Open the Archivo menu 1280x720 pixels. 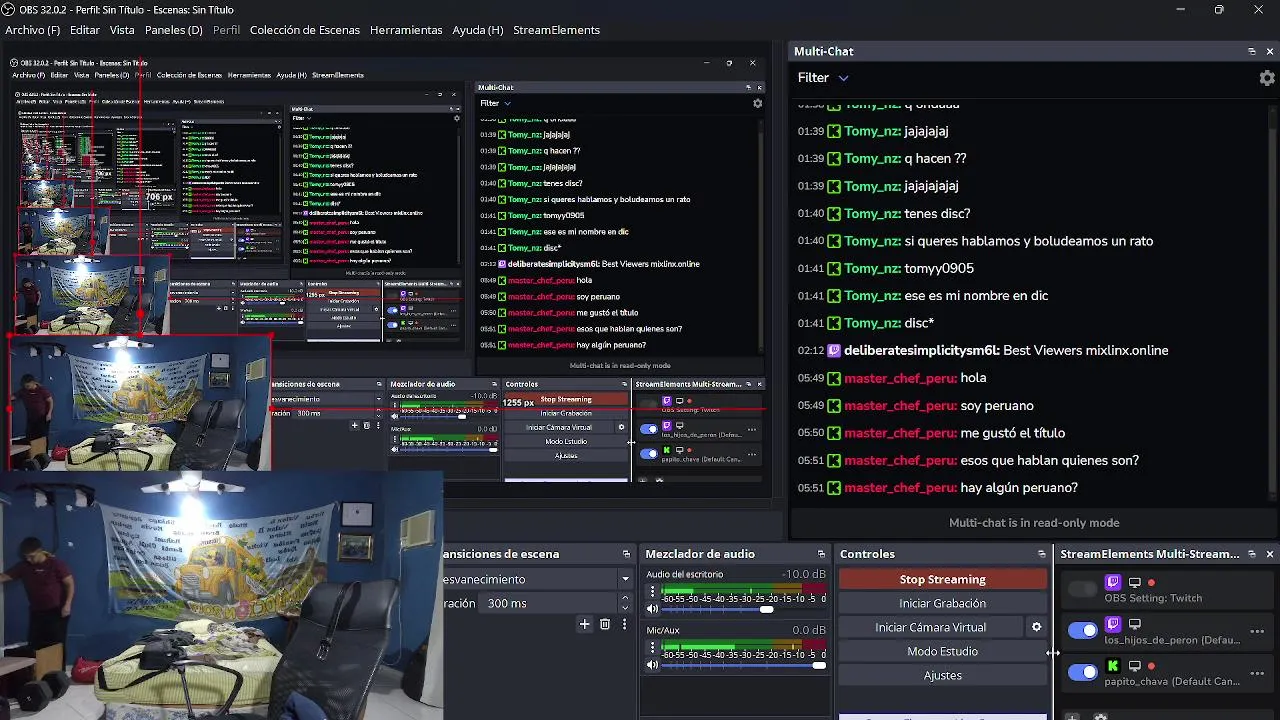32,30
